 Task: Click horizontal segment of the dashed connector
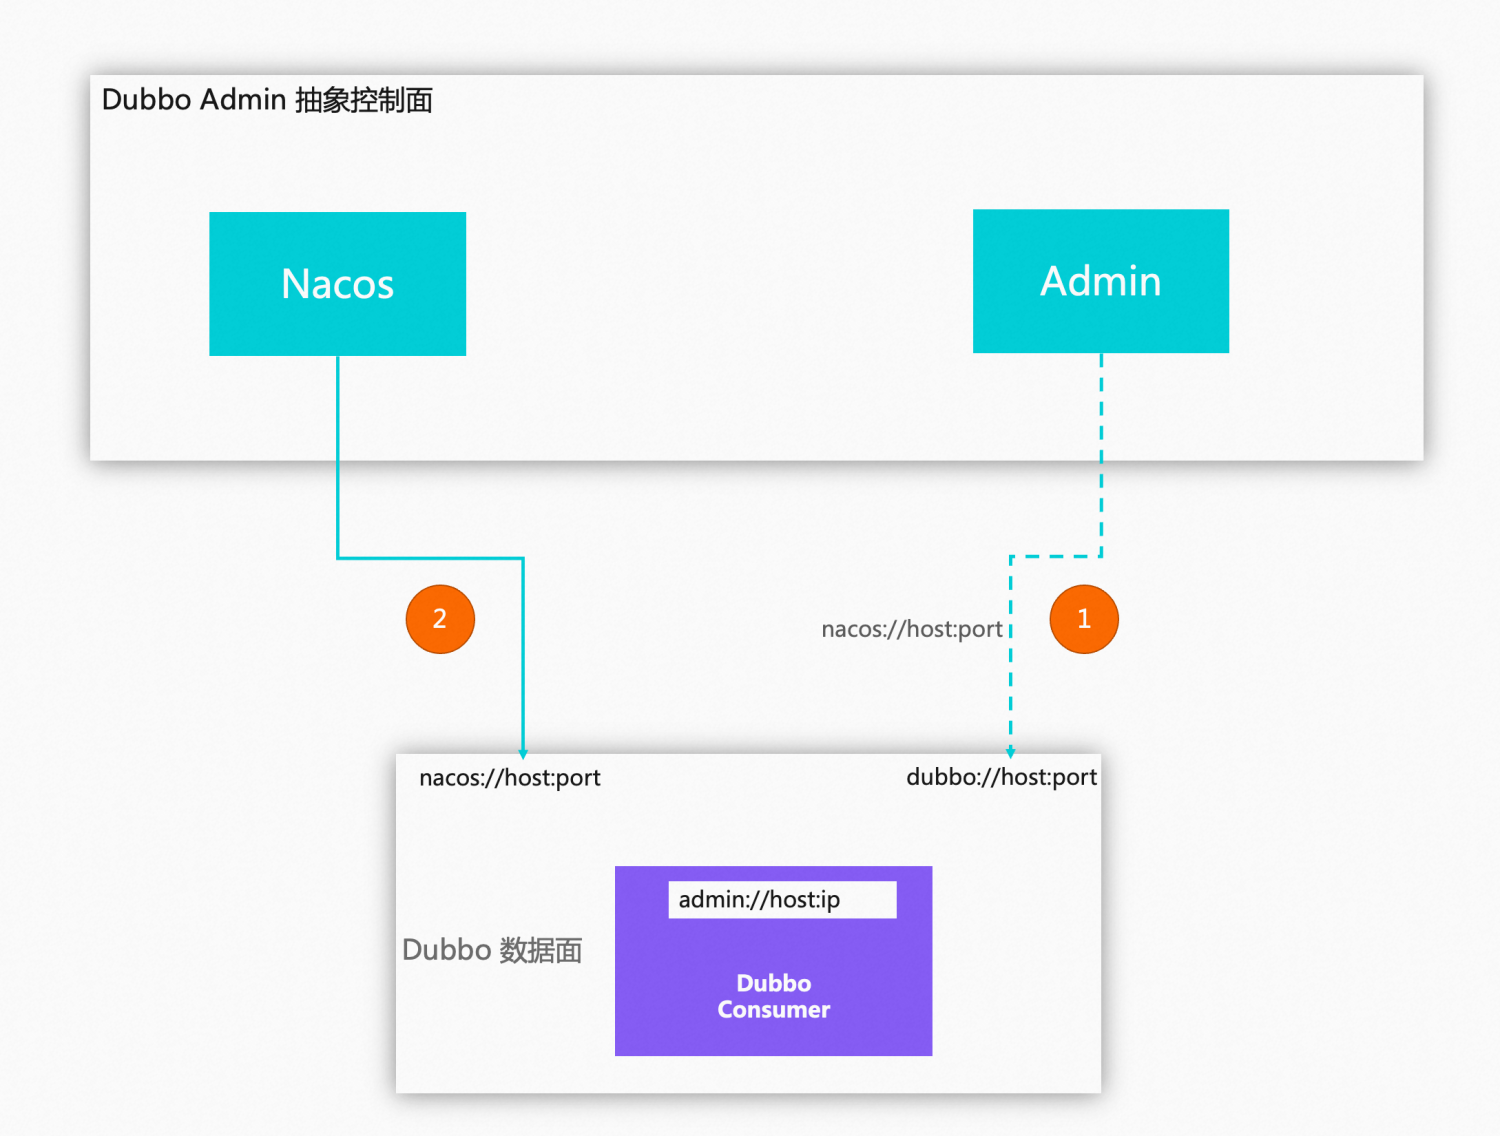[x=1056, y=556]
